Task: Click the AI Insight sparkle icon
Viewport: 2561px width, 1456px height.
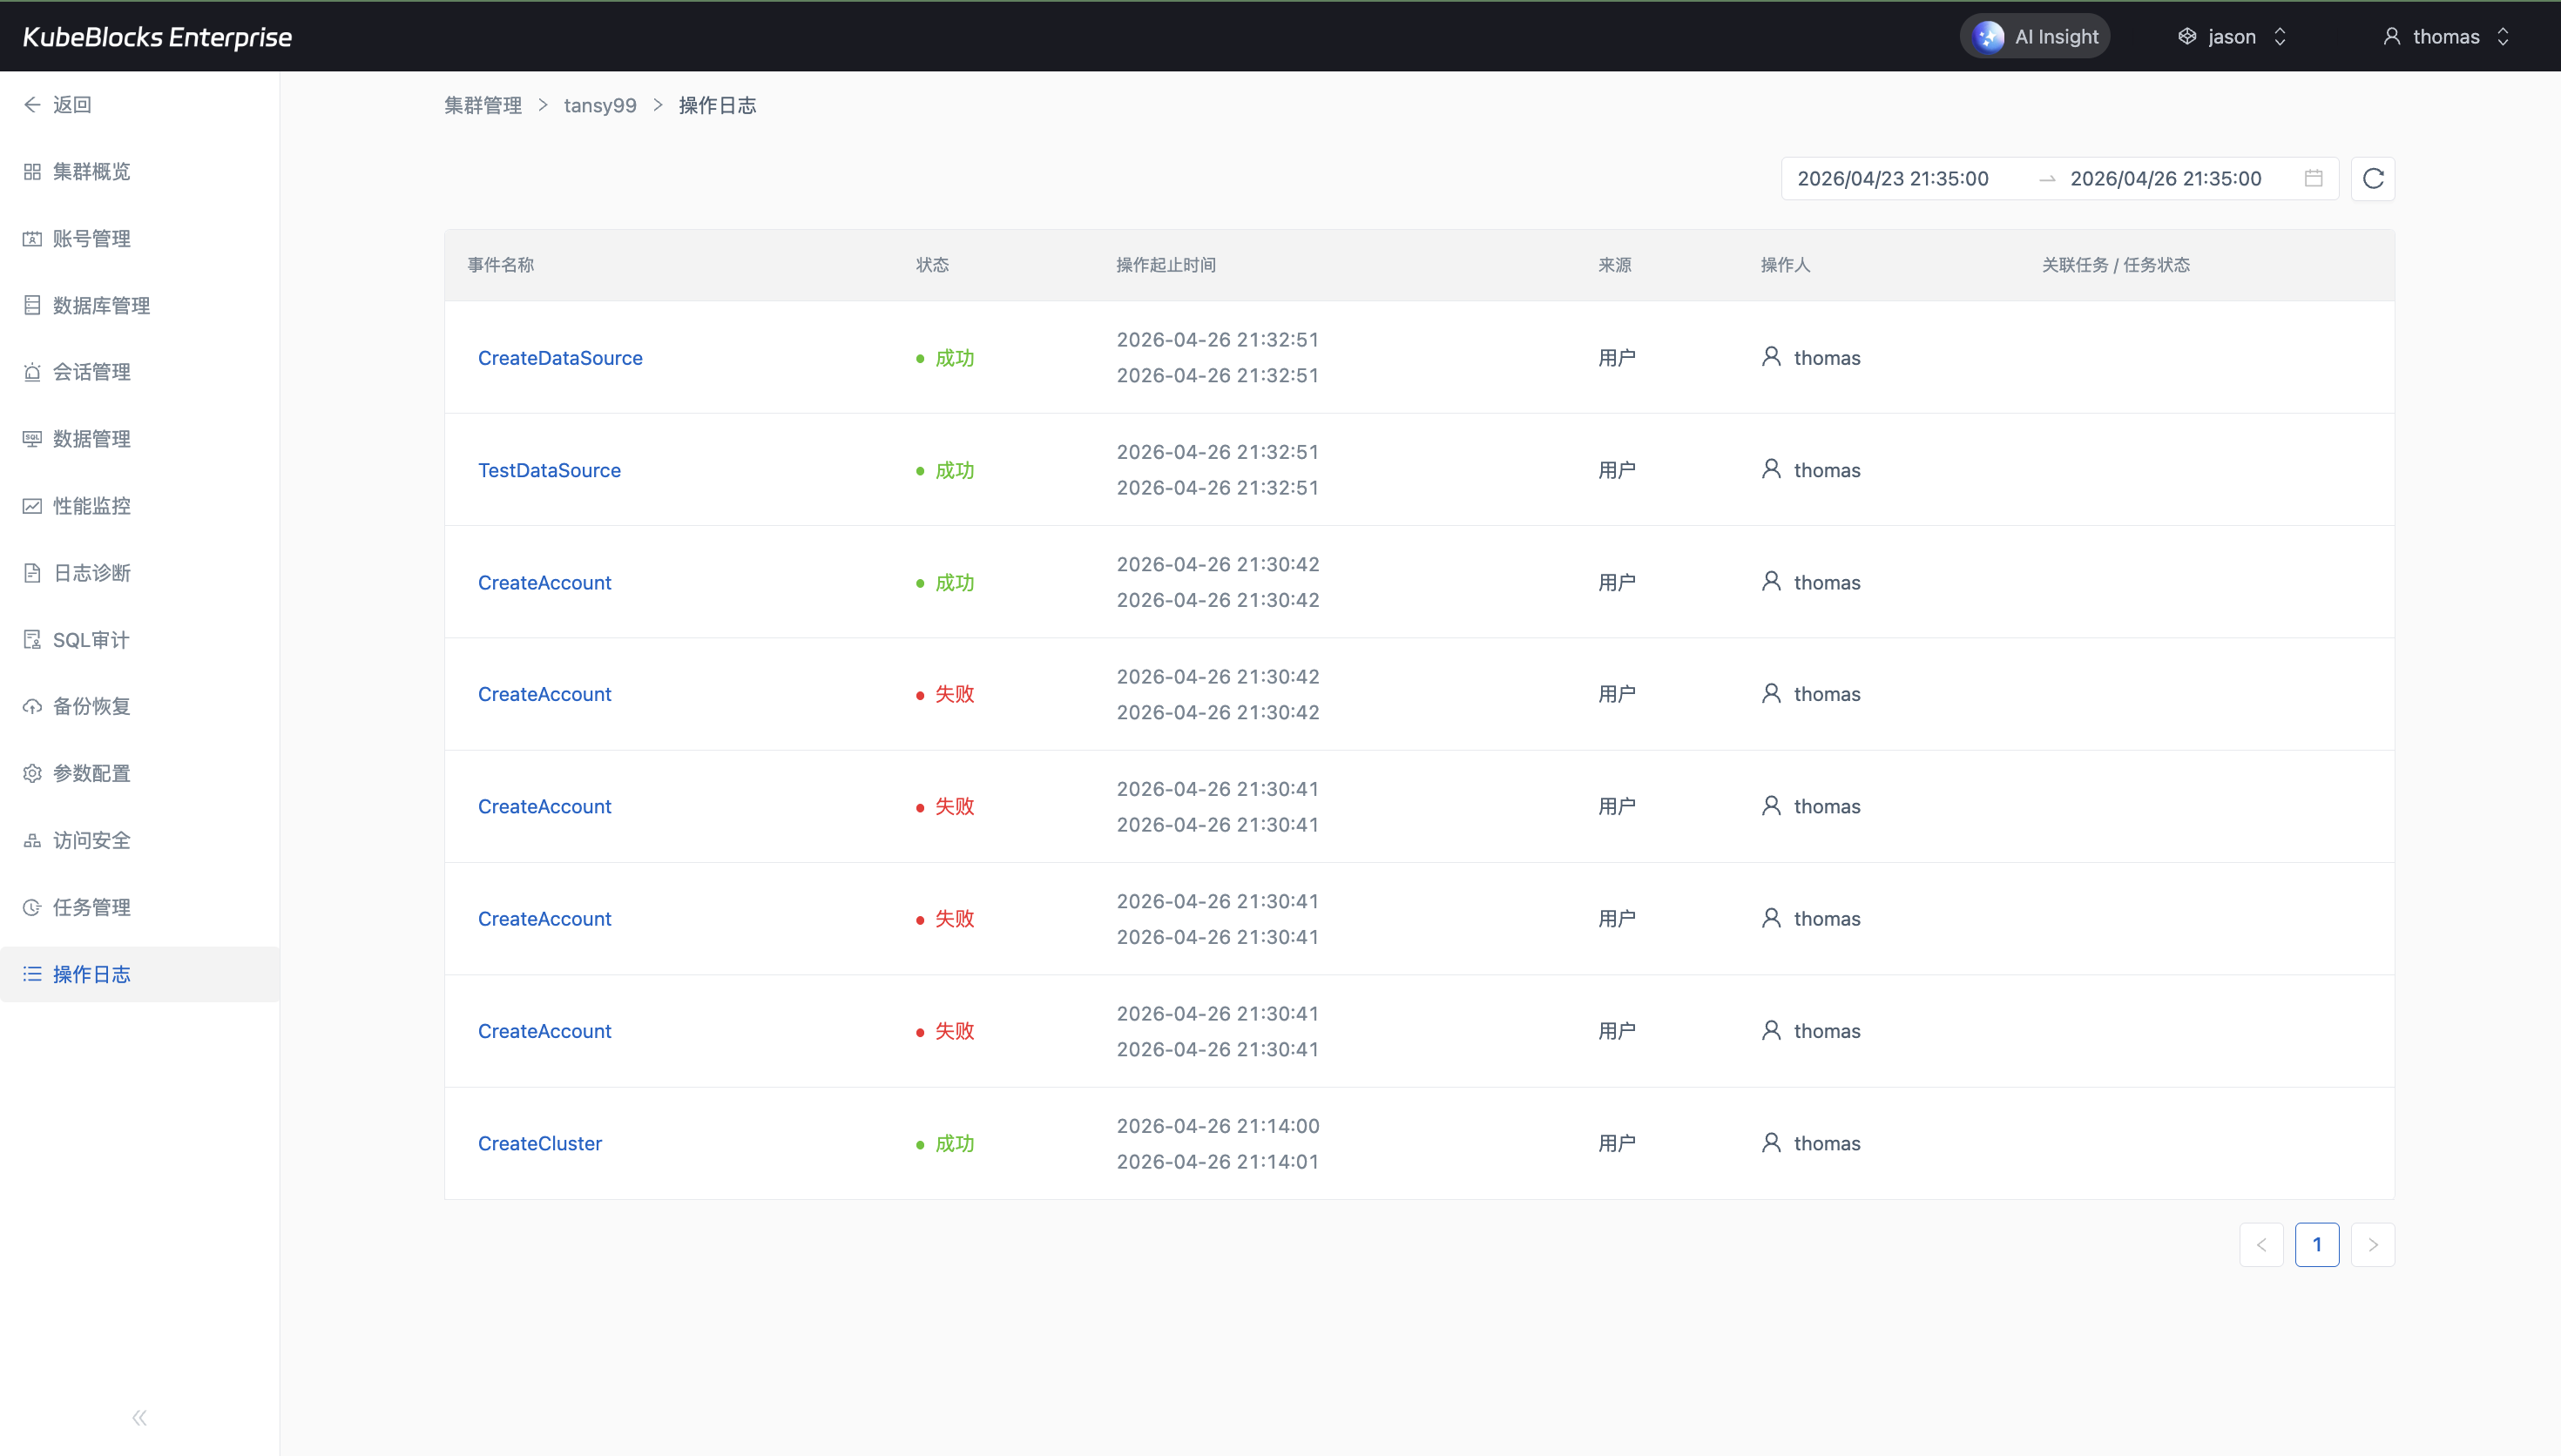Action: tap(1988, 37)
